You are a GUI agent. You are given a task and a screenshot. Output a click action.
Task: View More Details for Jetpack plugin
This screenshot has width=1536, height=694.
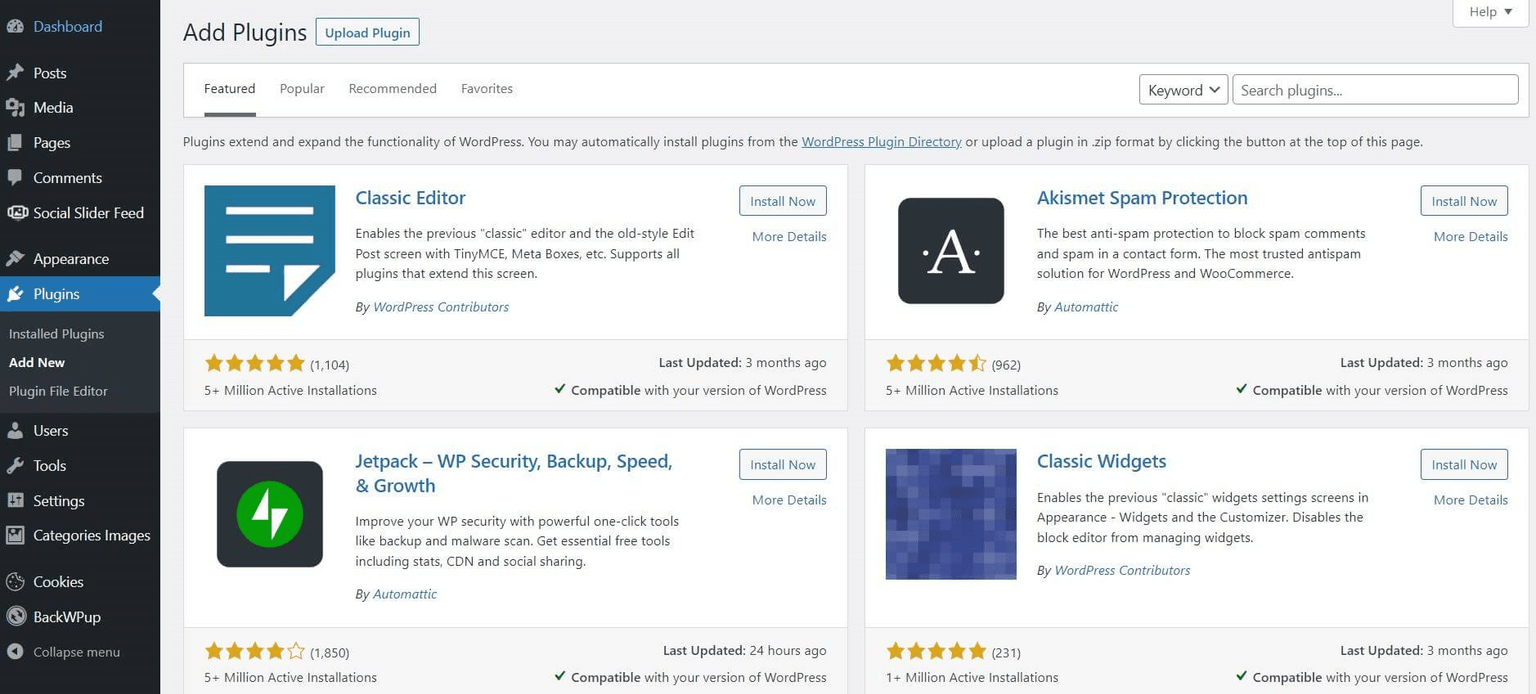pyautogui.click(x=789, y=500)
